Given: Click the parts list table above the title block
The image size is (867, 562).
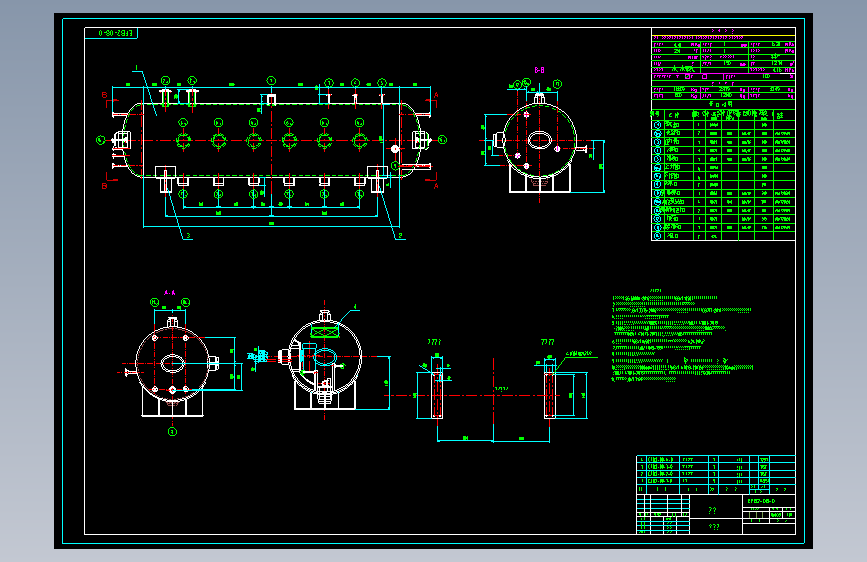Looking at the screenshot, I should pos(716,474).
